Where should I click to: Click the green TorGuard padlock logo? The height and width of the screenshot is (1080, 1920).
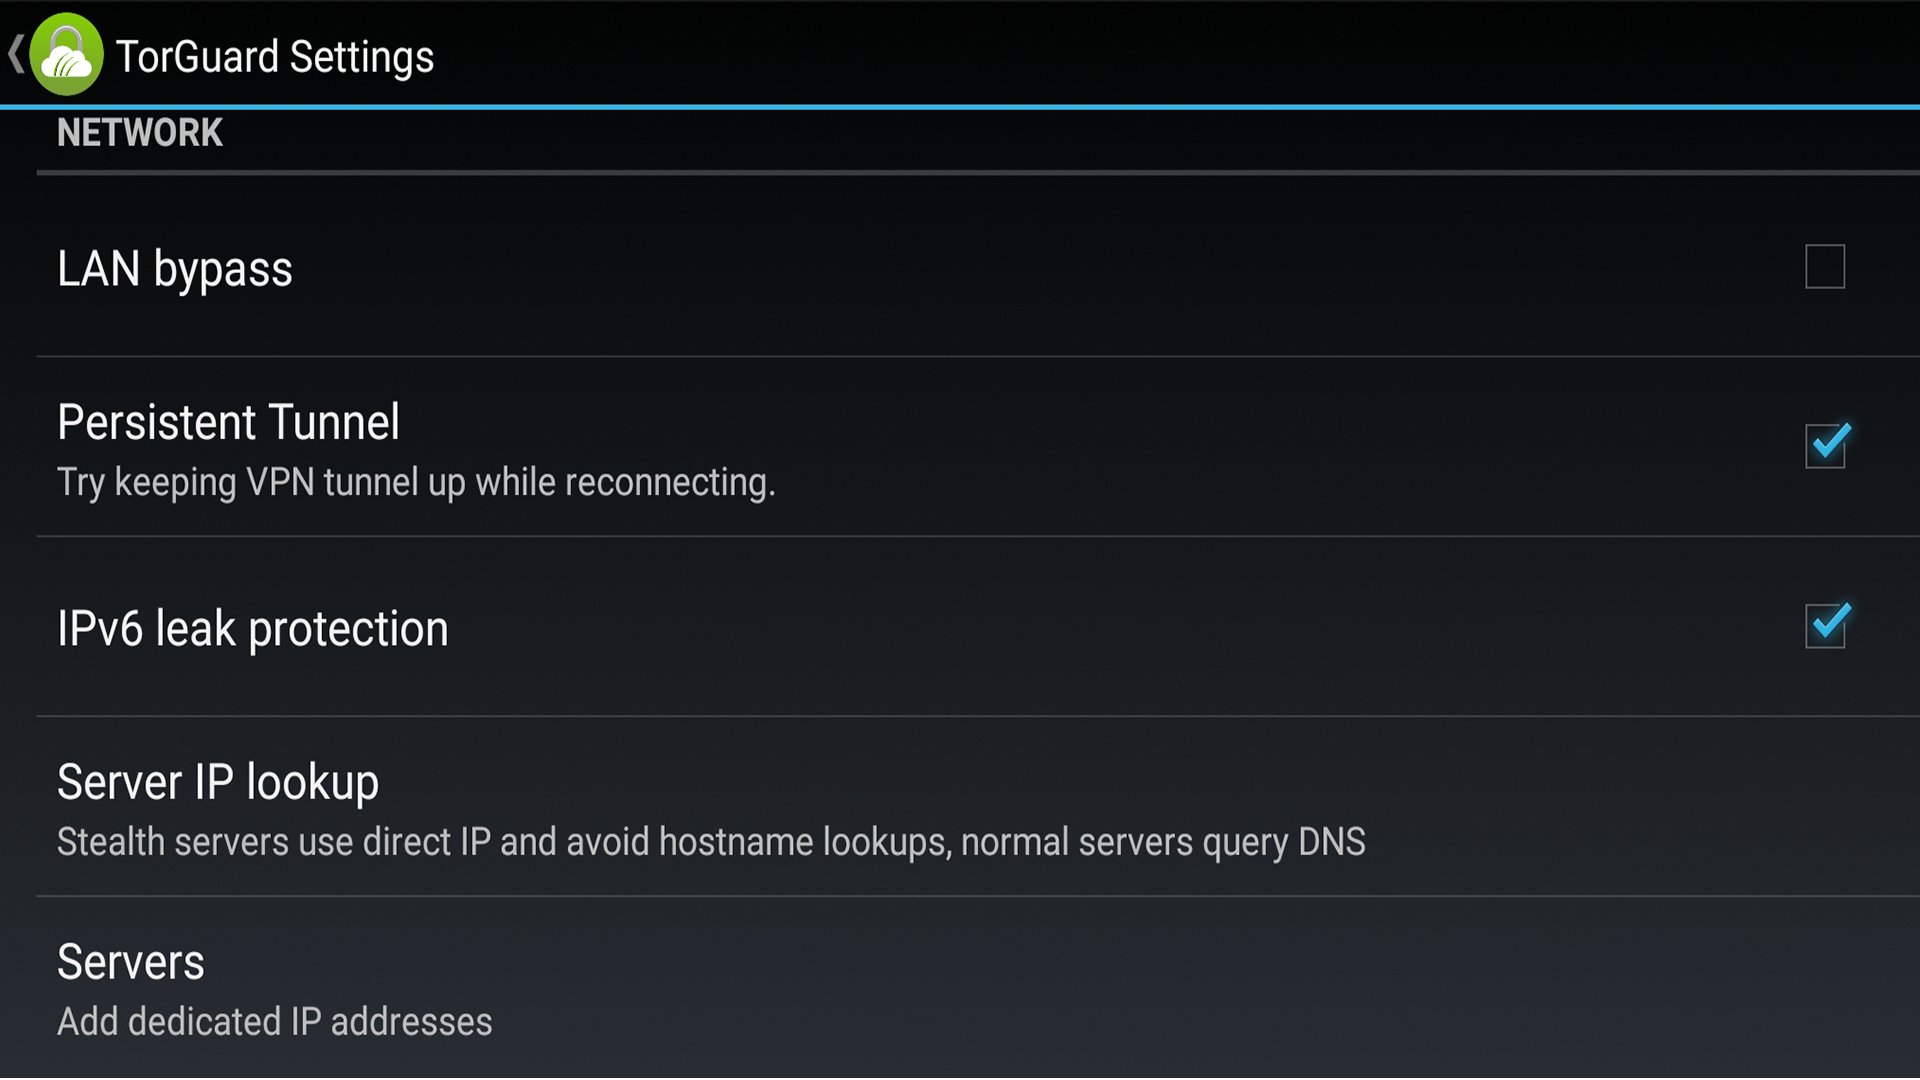66,55
